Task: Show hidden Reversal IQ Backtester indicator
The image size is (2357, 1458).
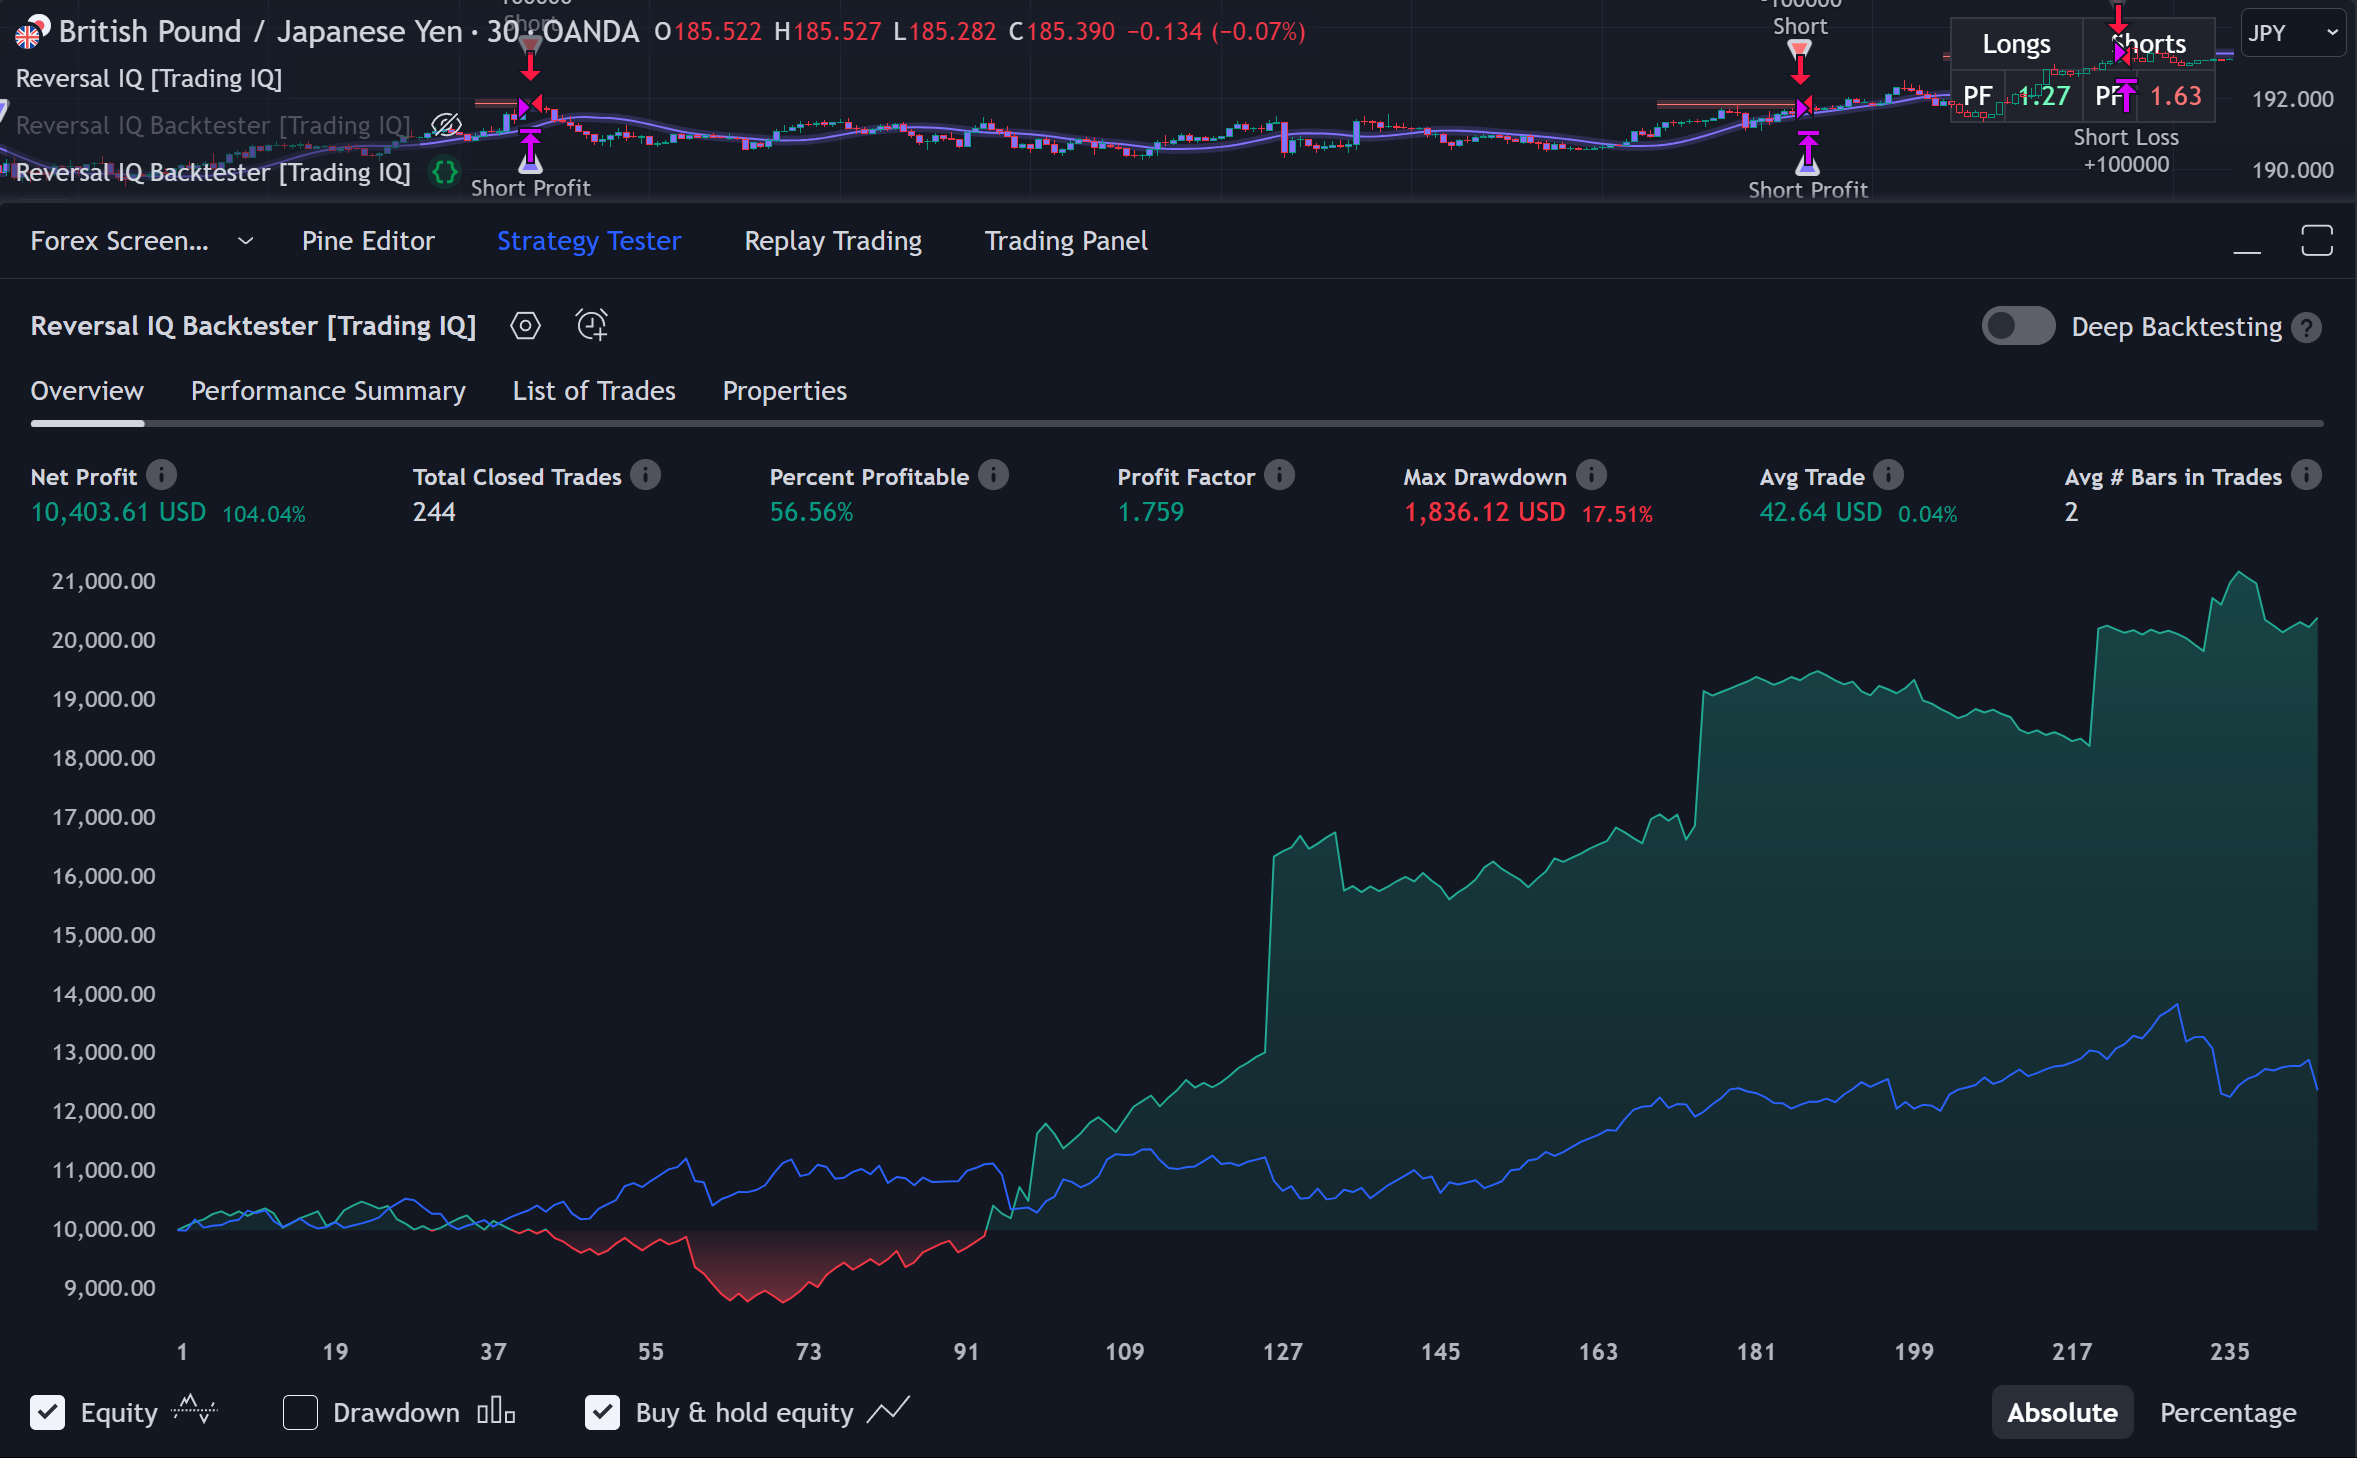Action: click(x=446, y=125)
